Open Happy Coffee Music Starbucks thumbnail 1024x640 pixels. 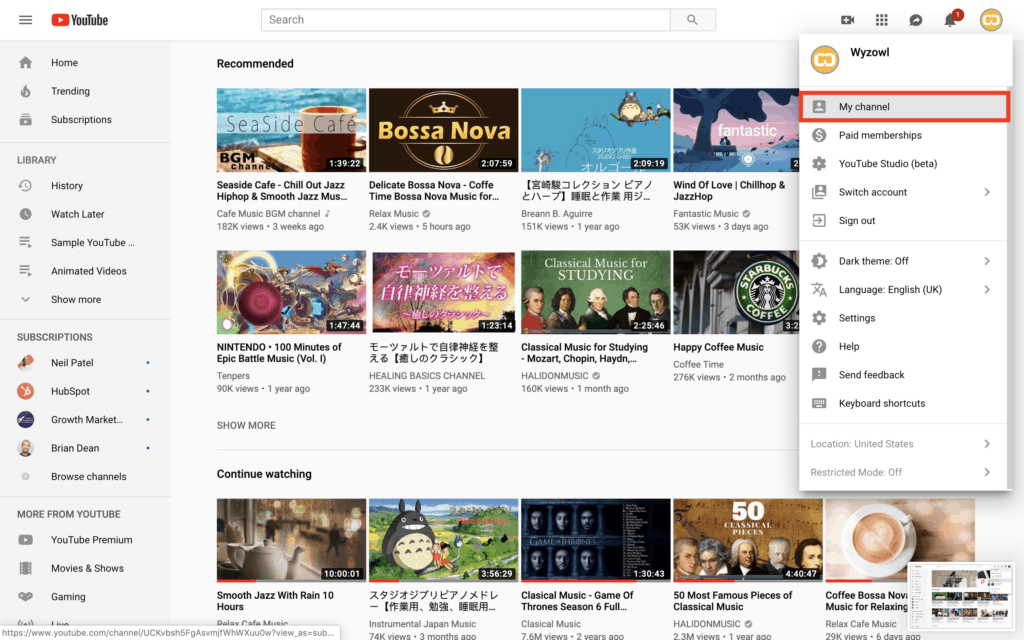coord(736,292)
